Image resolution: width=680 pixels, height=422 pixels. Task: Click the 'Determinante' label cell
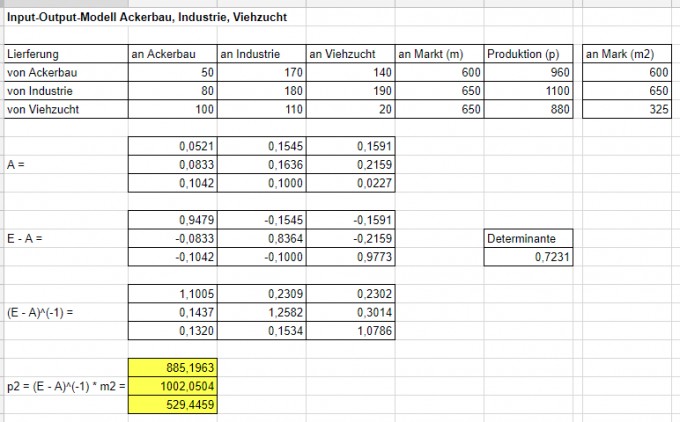pos(528,239)
